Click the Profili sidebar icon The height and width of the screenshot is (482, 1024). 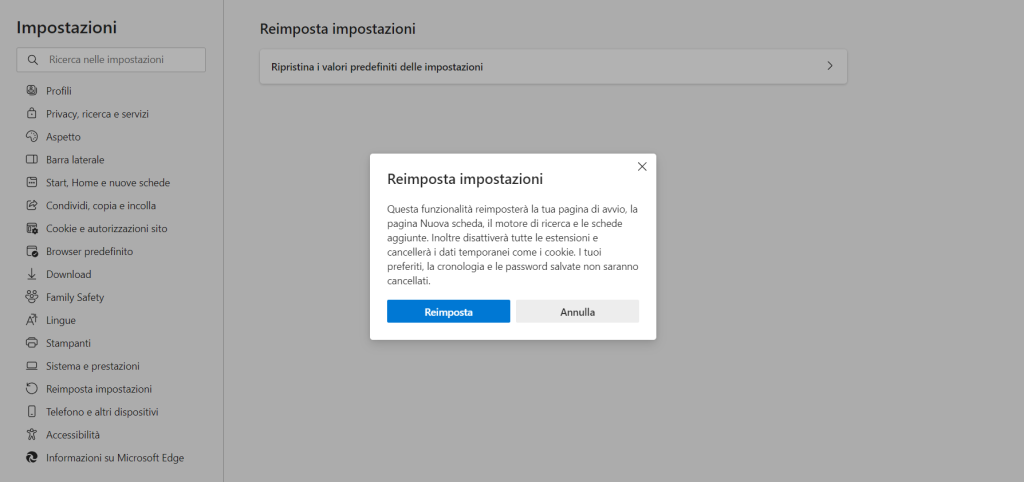(32, 91)
